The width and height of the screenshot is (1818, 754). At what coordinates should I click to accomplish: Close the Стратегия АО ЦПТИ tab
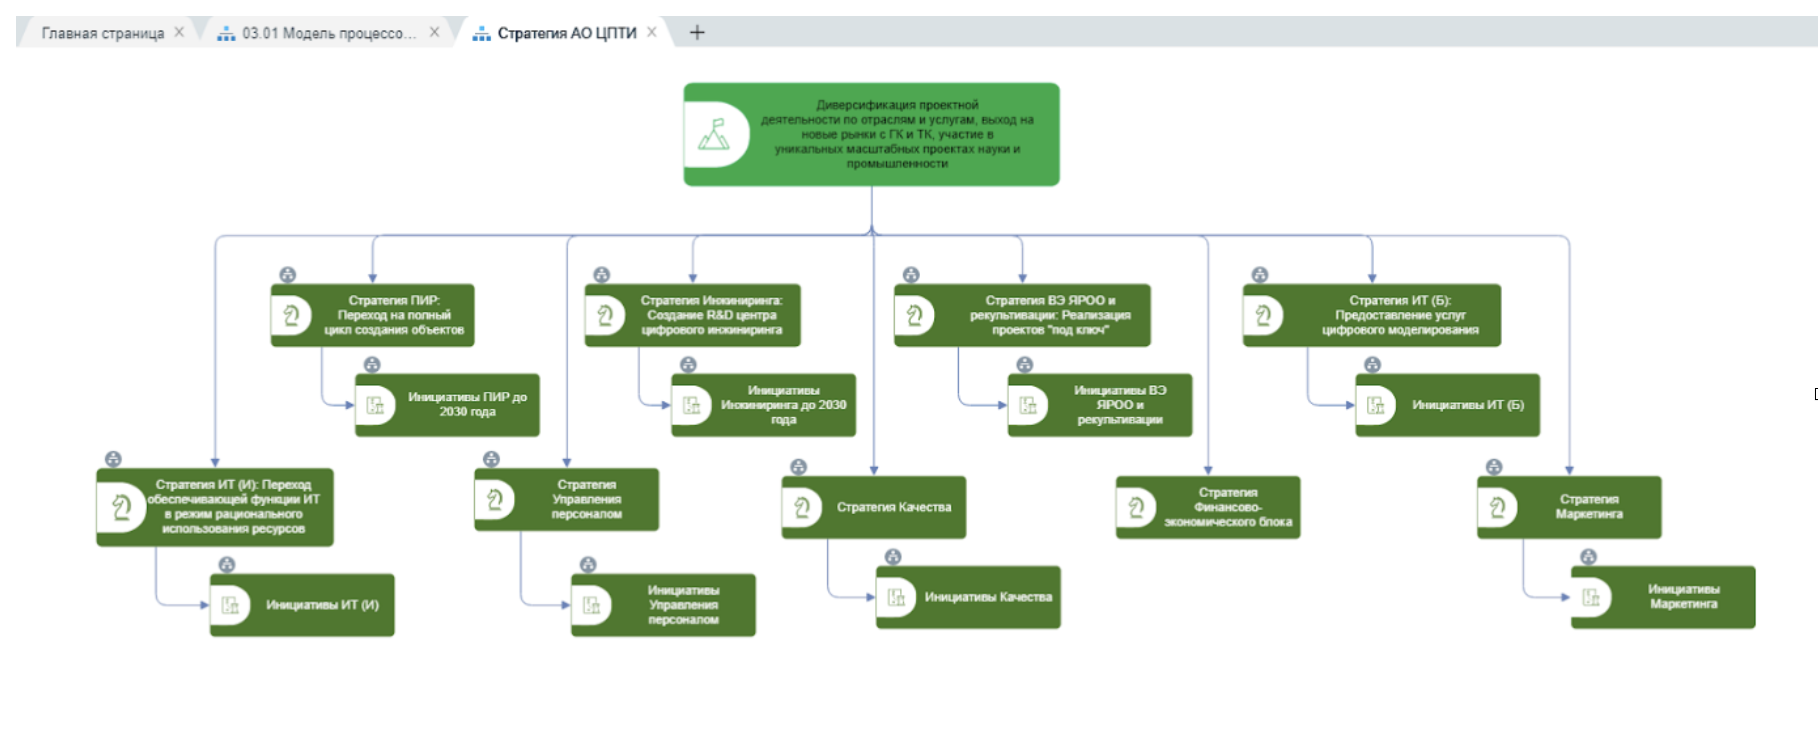pyautogui.click(x=652, y=32)
